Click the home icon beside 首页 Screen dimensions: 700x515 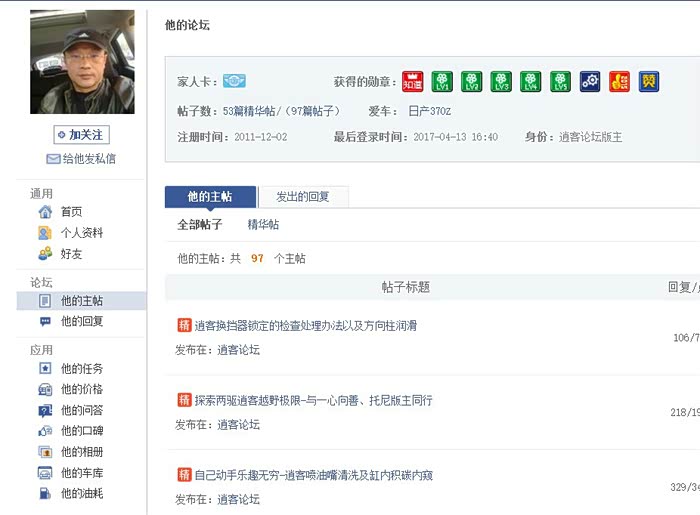tap(45, 212)
